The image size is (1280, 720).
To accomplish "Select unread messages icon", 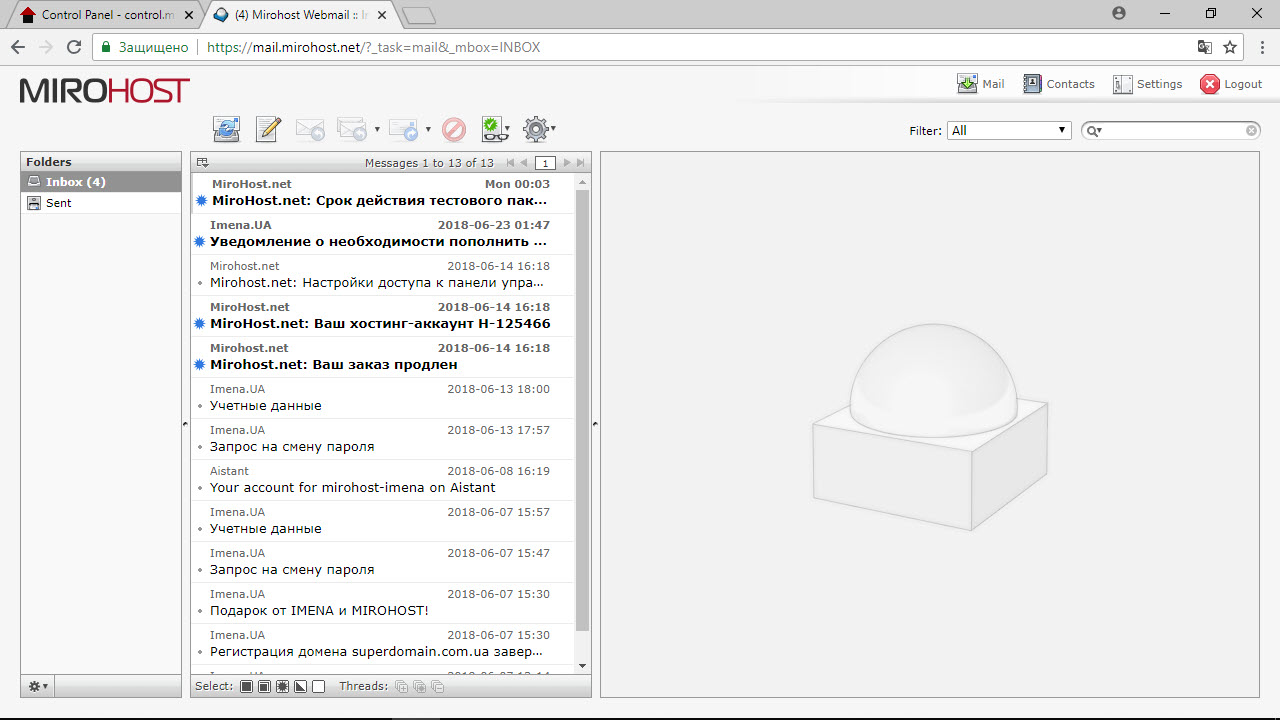I will tap(282, 686).
